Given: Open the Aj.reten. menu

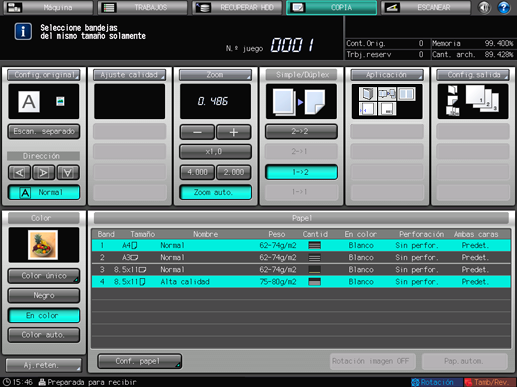Looking at the screenshot, I should pos(44,365).
